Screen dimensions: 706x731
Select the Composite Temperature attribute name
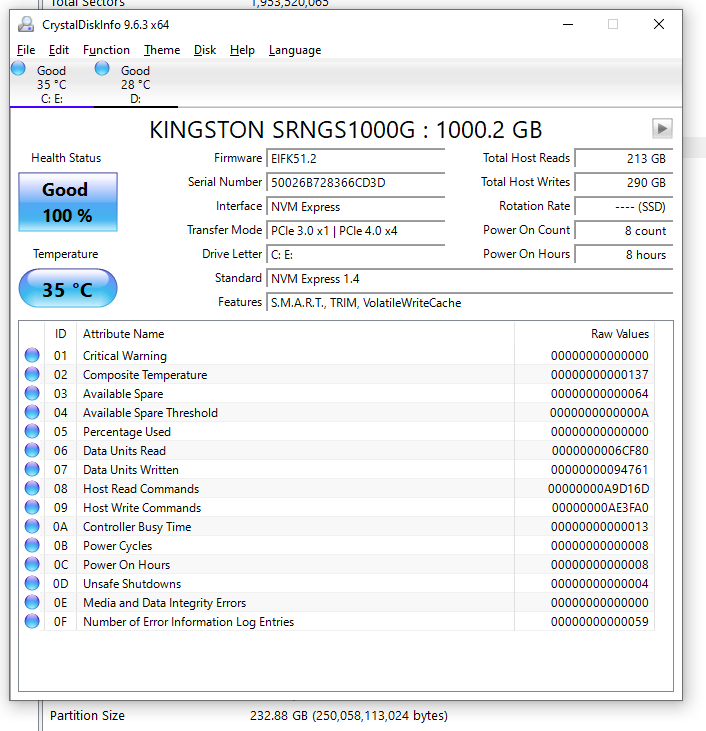(145, 375)
